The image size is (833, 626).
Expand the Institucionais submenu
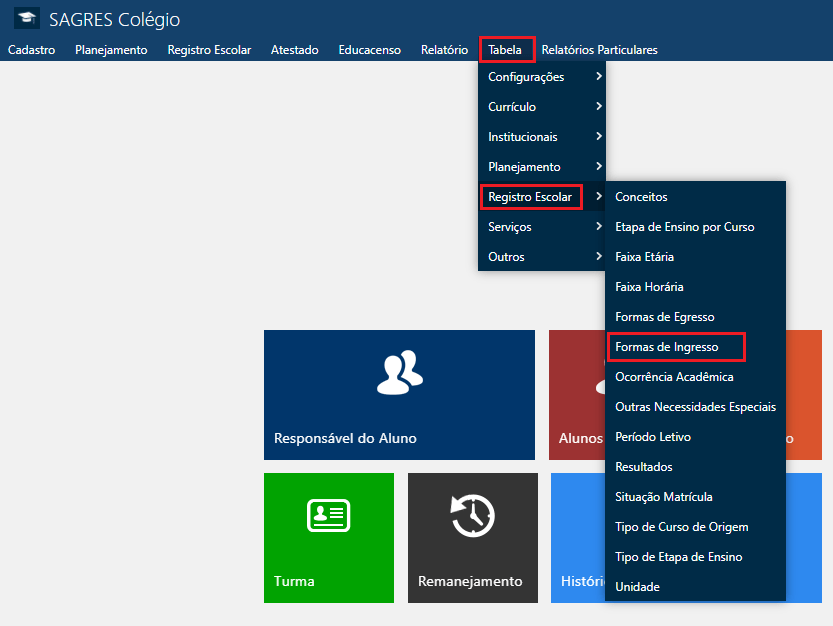[541, 137]
